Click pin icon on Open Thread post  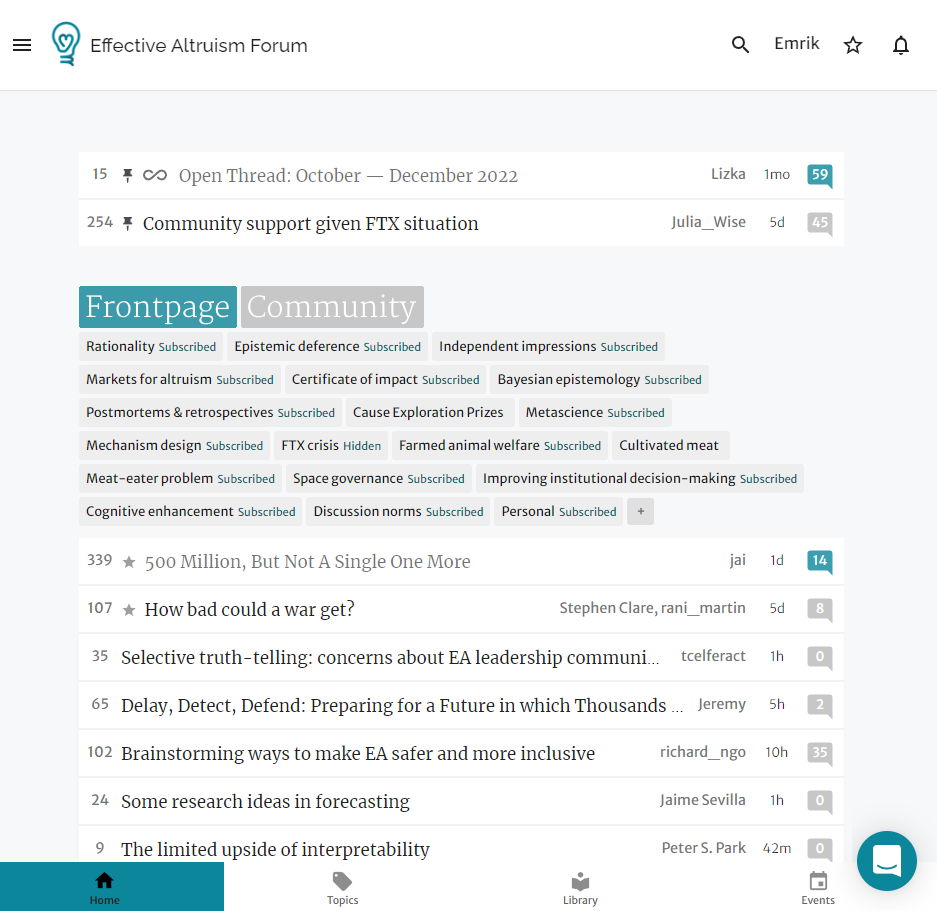(127, 175)
